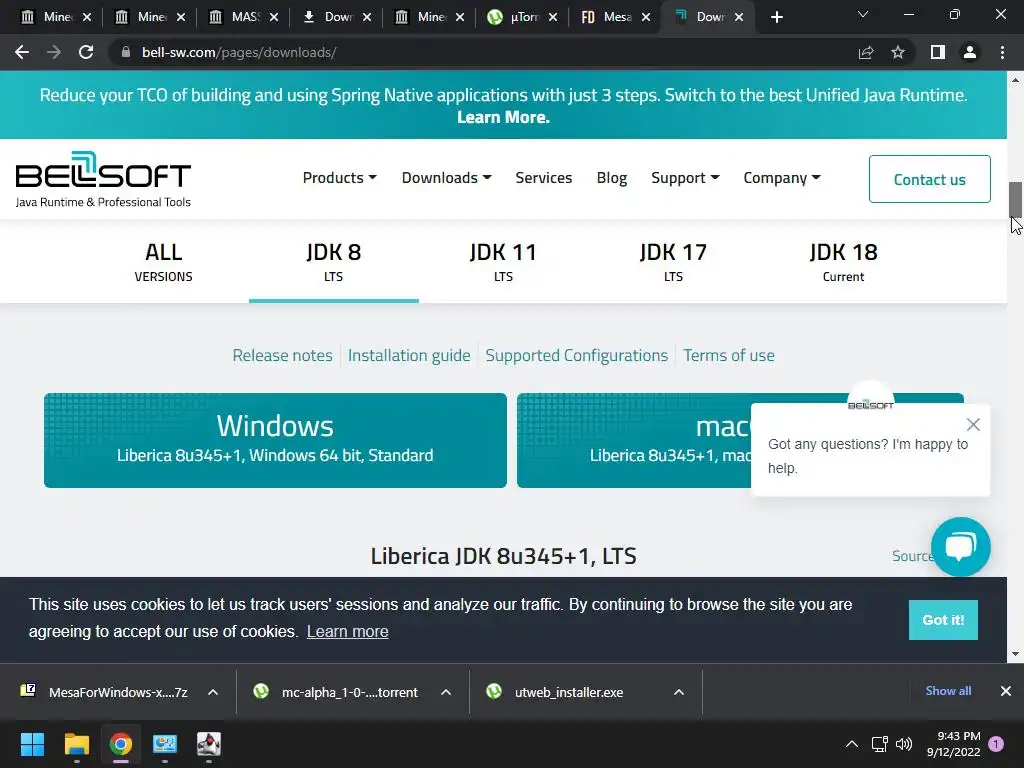
Task: Open the Chrome three-dot menu
Action: pos(1002,52)
